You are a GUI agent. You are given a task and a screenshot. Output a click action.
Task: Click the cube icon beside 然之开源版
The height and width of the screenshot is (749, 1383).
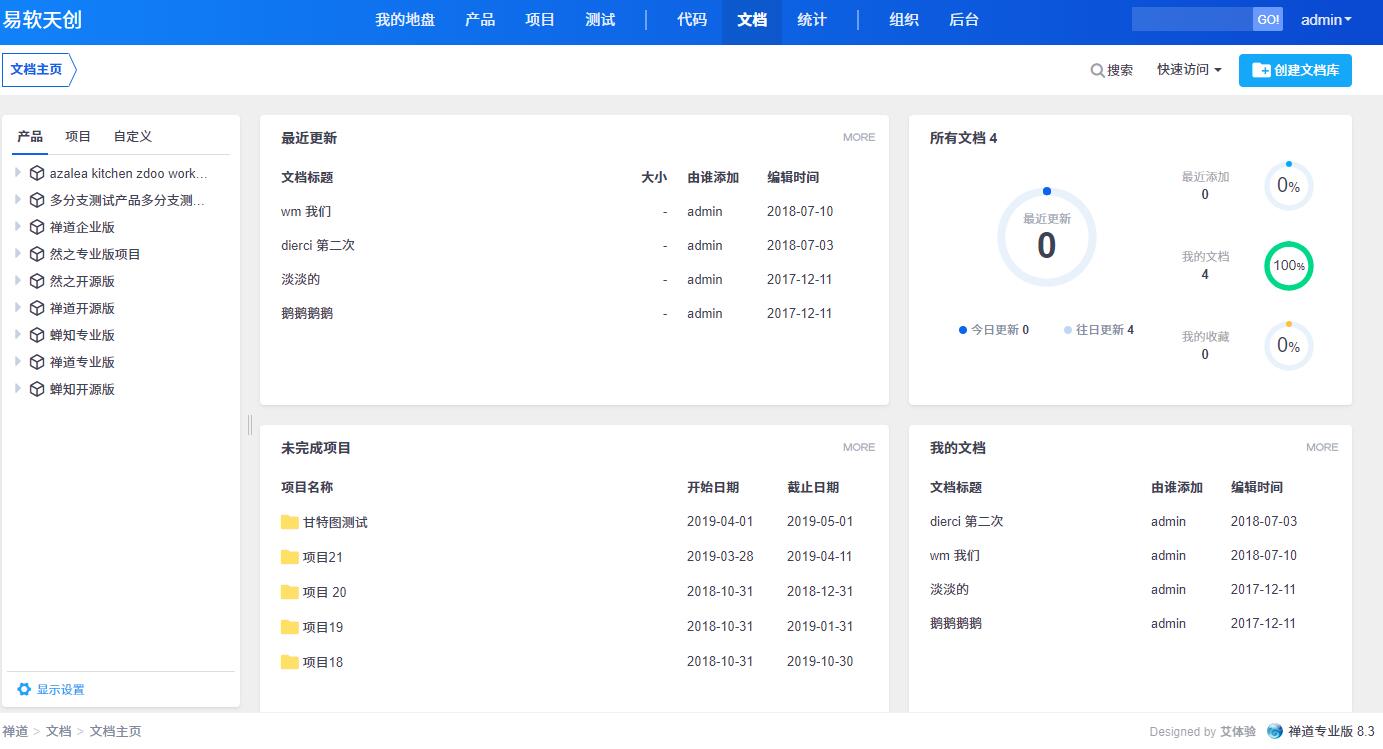37,281
